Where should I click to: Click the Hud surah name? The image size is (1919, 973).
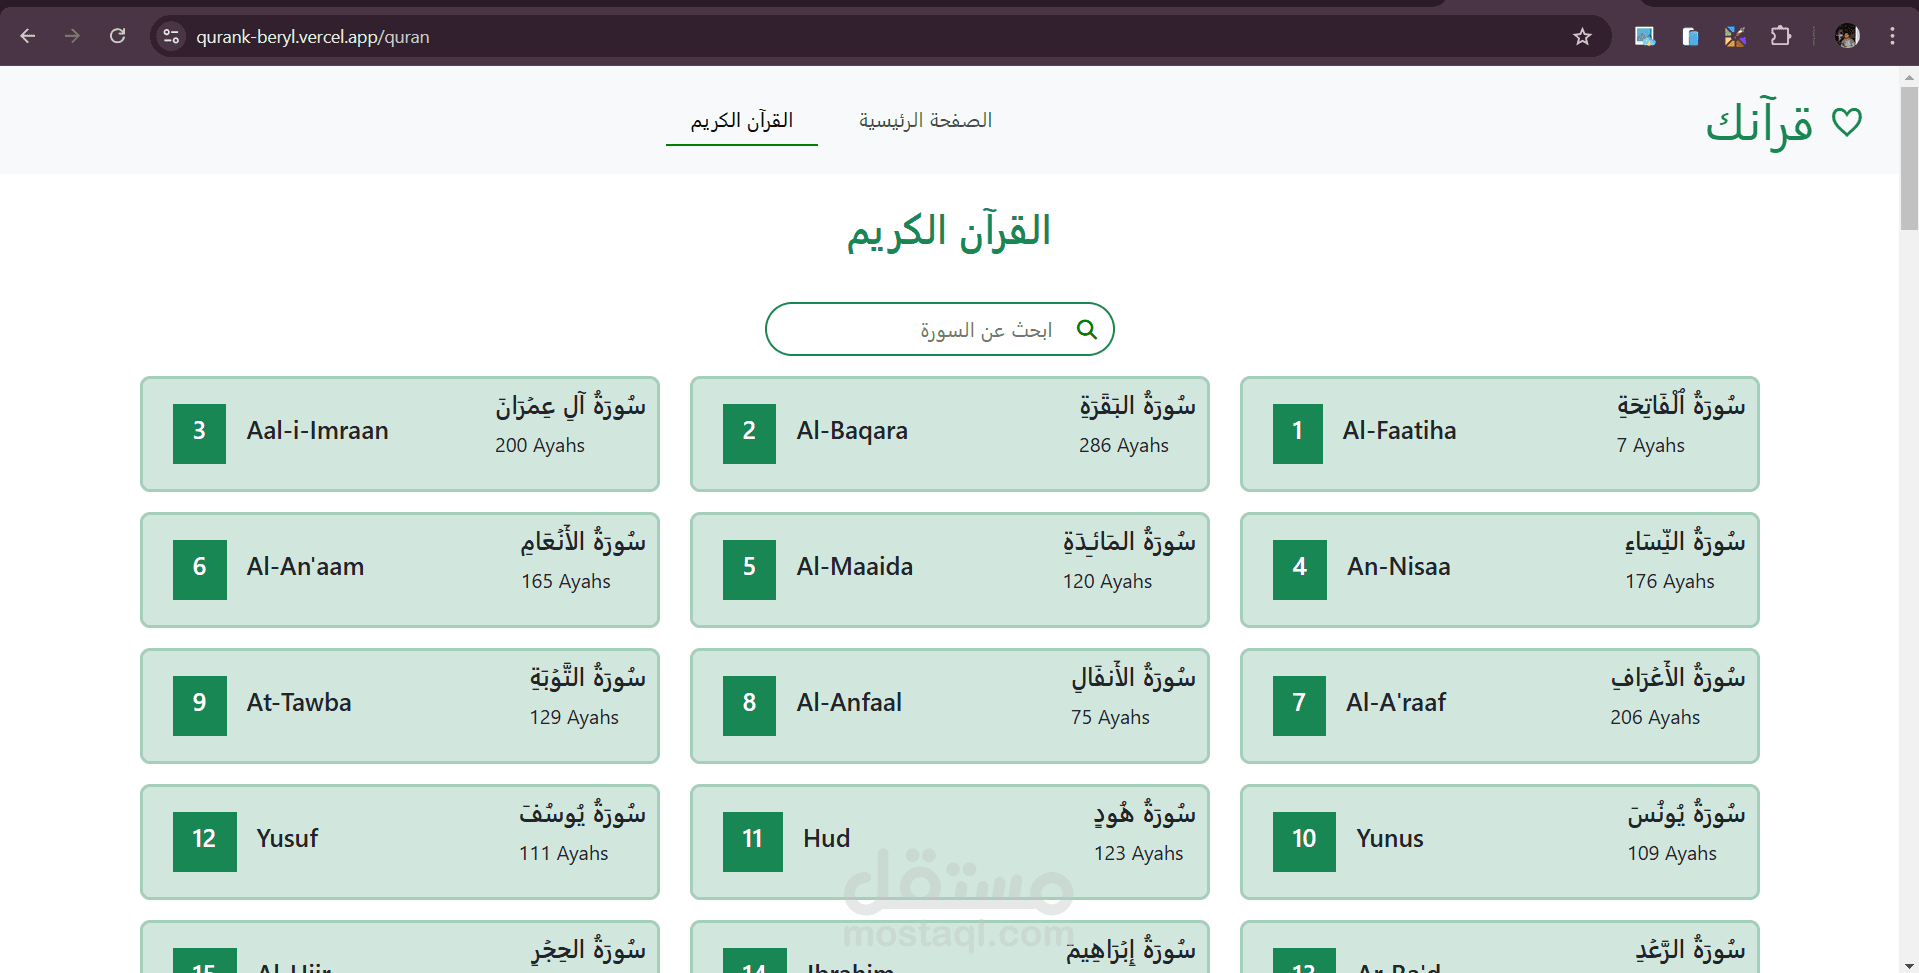tap(826, 839)
